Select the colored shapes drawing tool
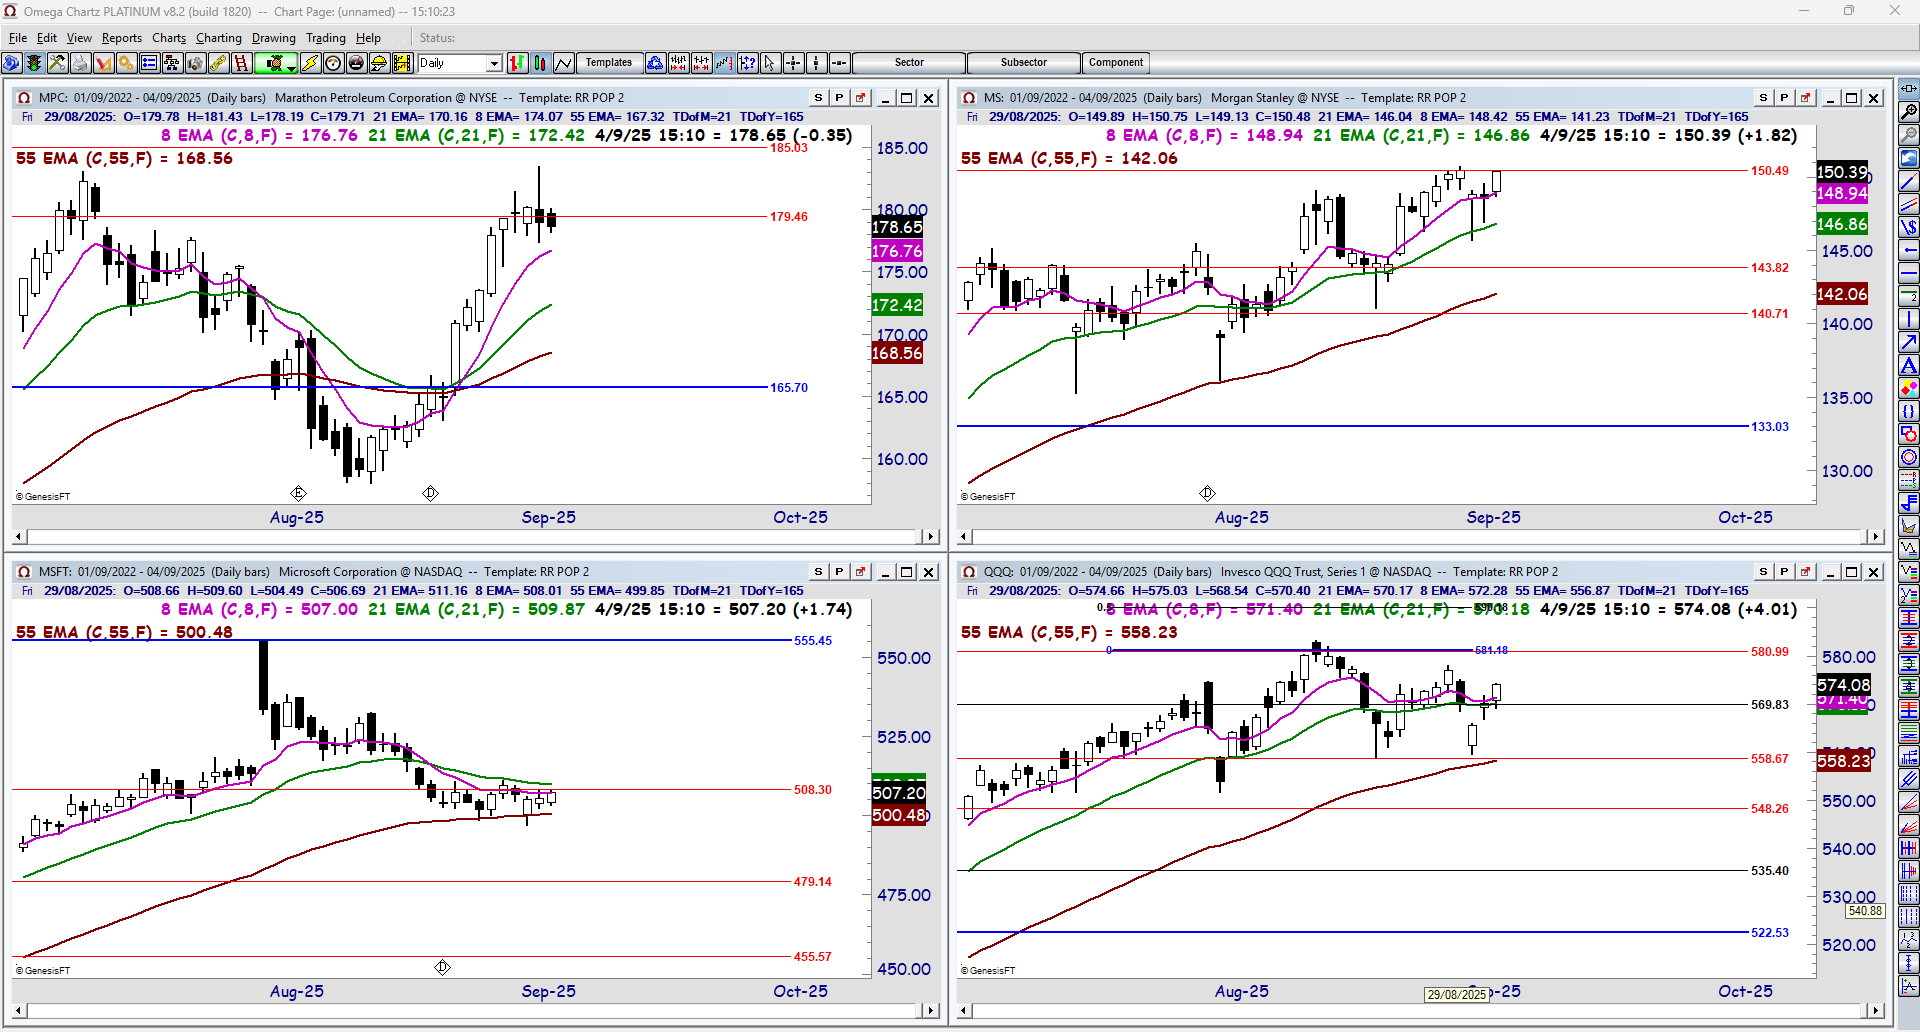The height and width of the screenshot is (1032, 1920). tap(1909, 389)
